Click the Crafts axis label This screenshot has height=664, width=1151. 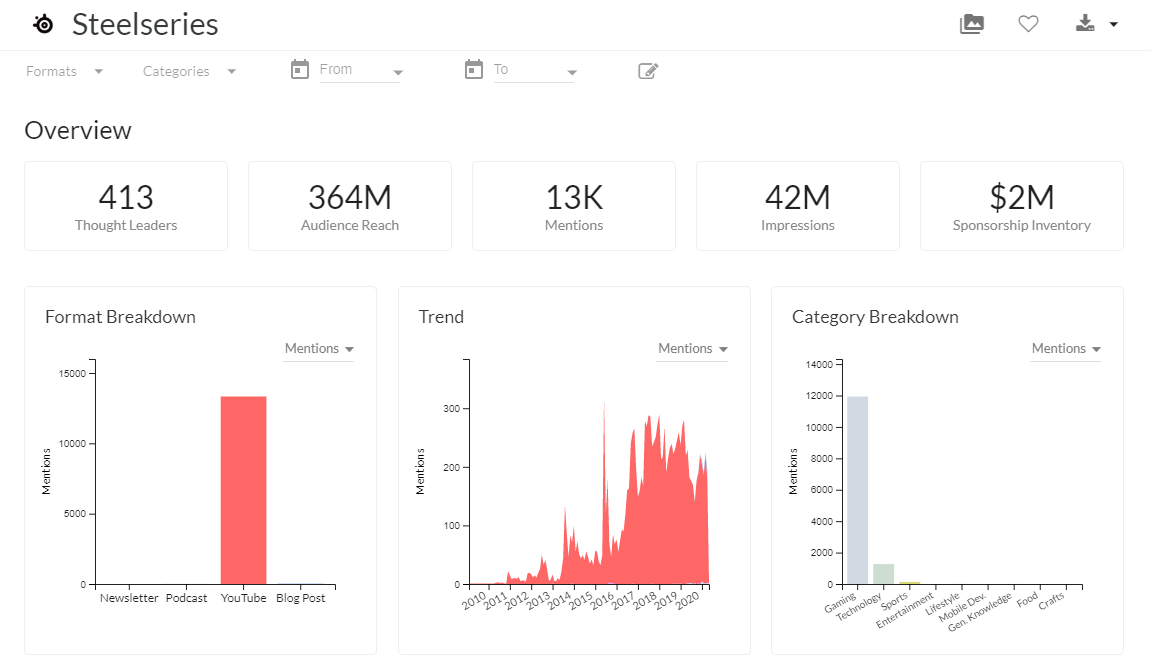pos(1051,600)
